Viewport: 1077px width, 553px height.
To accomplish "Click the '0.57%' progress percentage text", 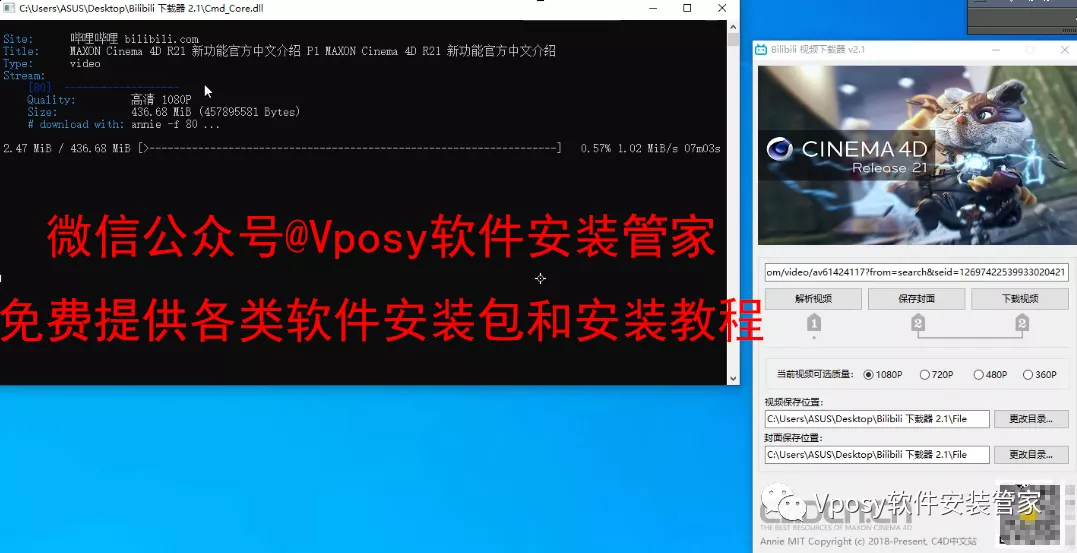I will [x=596, y=148].
